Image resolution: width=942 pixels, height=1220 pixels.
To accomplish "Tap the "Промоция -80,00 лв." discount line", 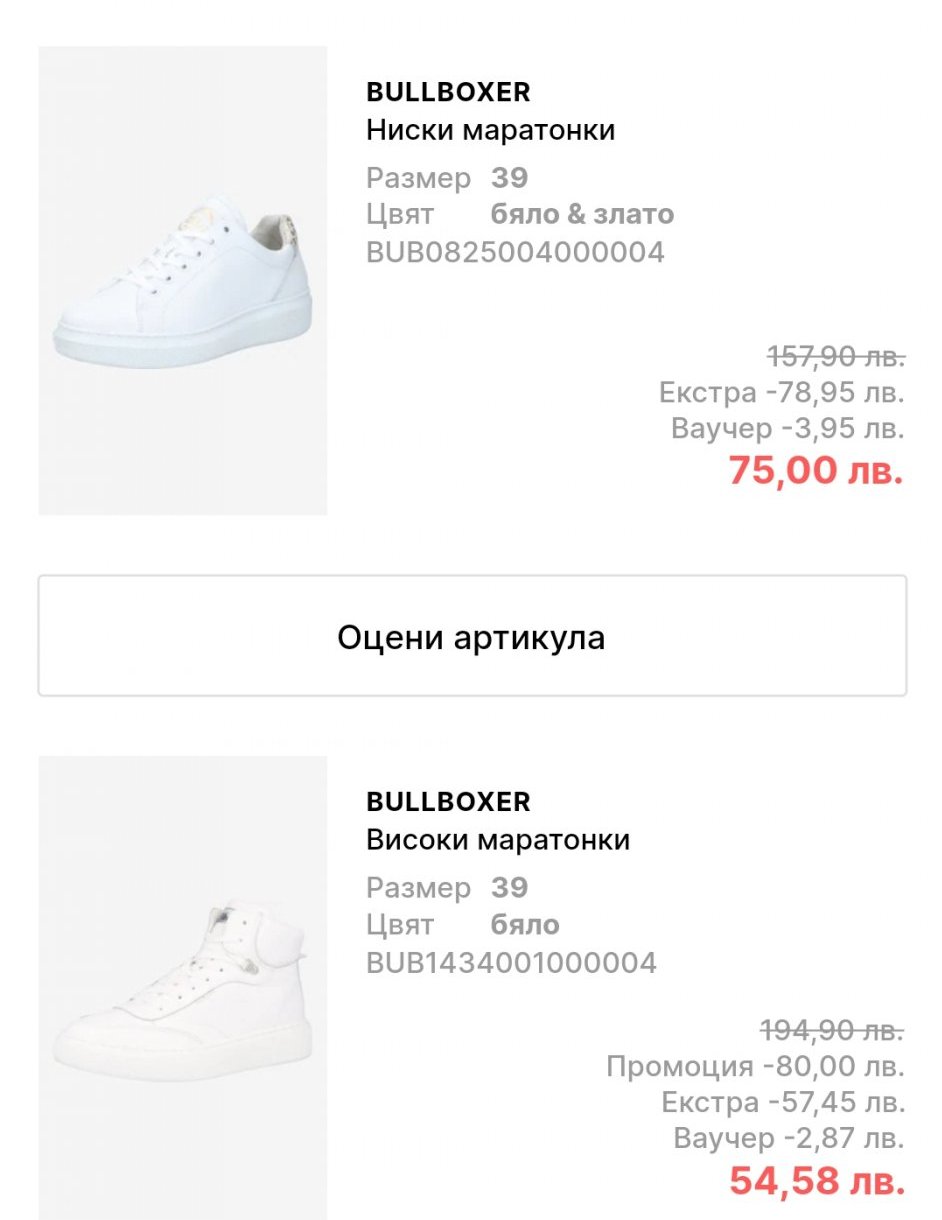I will (x=755, y=1066).
